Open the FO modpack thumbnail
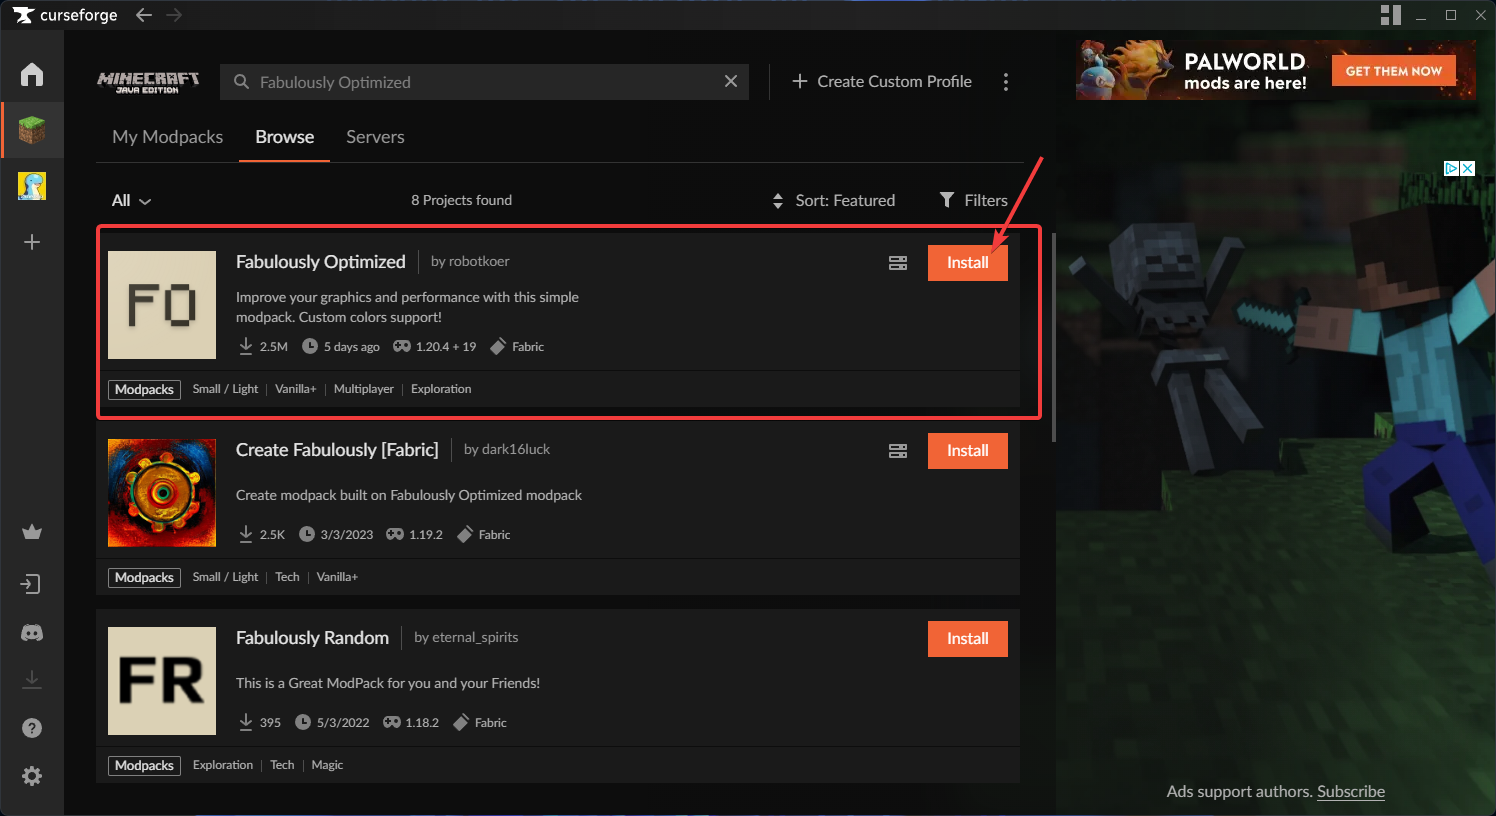This screenshot has width=1496, height=816. (162, 305)
